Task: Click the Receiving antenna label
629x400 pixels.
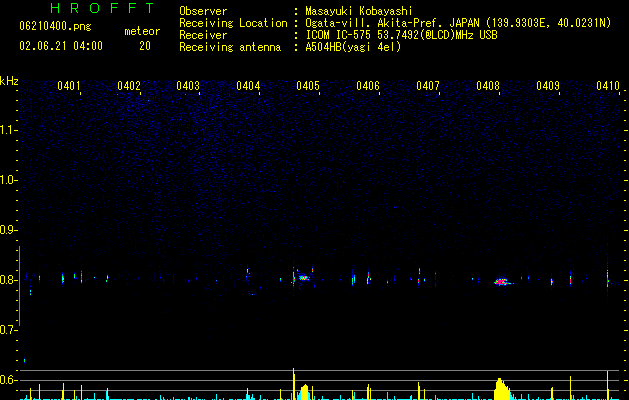Action: [x=230, y=47]
